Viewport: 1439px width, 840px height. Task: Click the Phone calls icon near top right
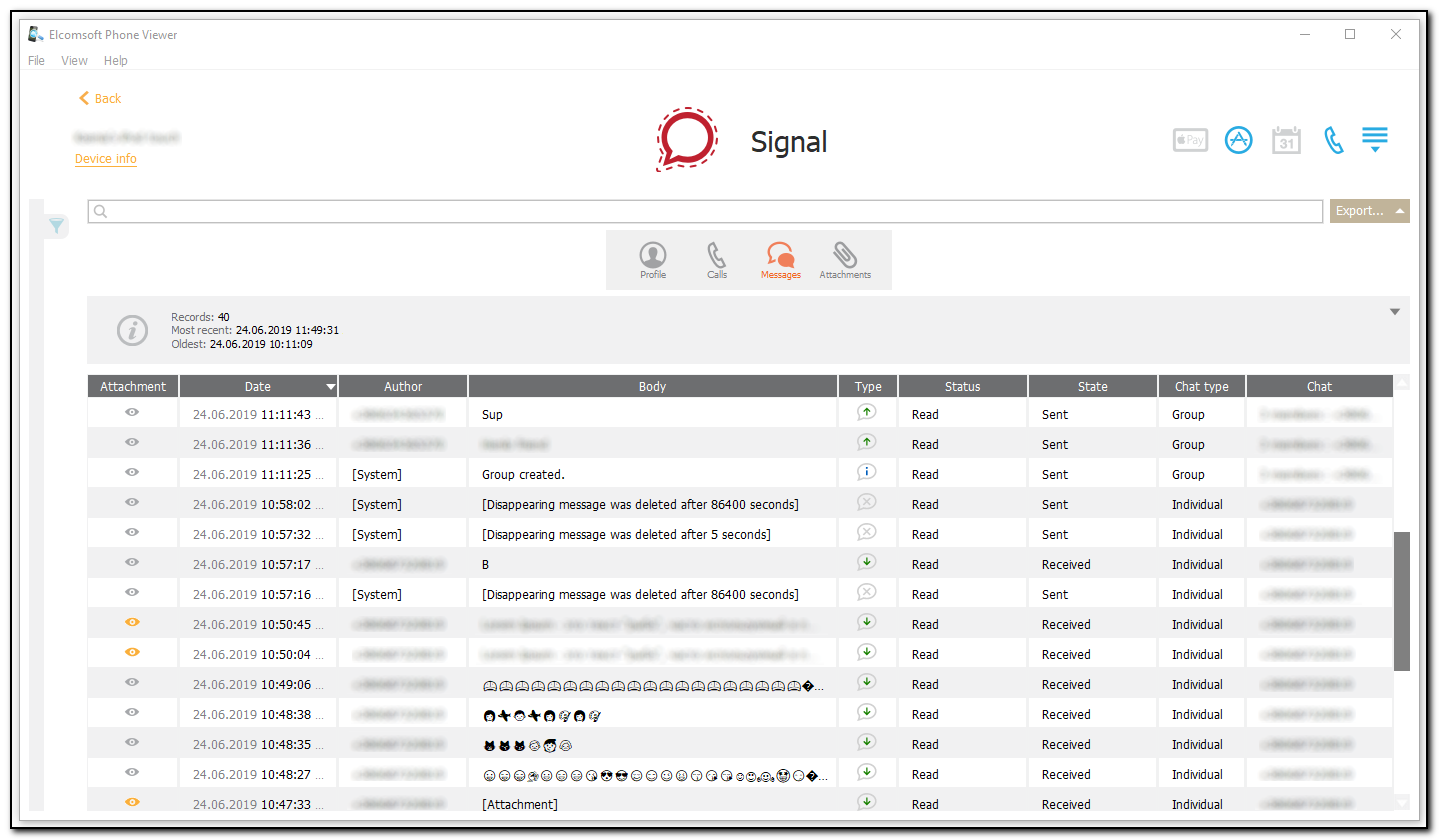1333,140
